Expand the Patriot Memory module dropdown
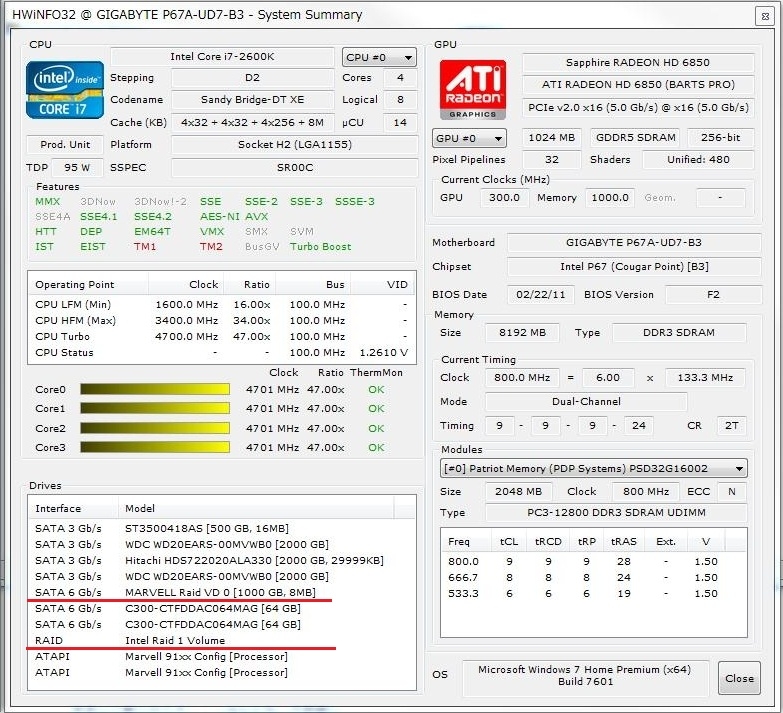783x713 pixels. pyautogui.click(x=594, y=468)
